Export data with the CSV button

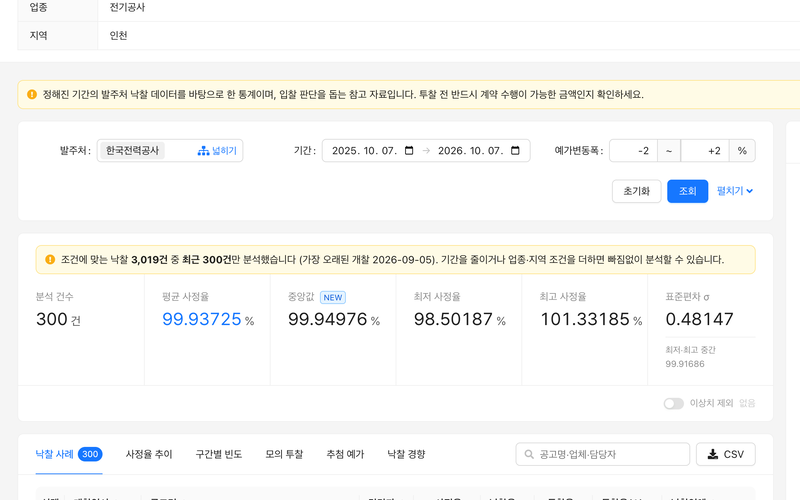click(x=726, y=454)
